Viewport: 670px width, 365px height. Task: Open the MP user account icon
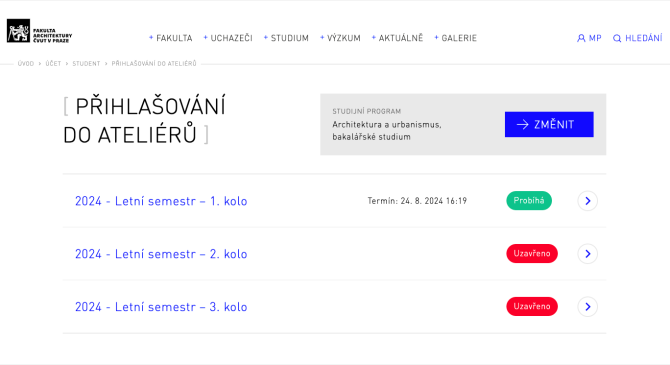(581, 38)
